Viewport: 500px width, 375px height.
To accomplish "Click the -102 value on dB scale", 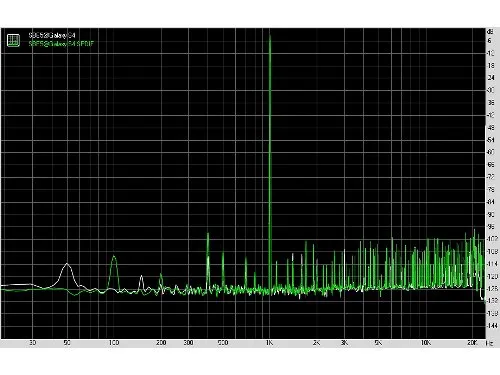I will [x=492, y=239].
